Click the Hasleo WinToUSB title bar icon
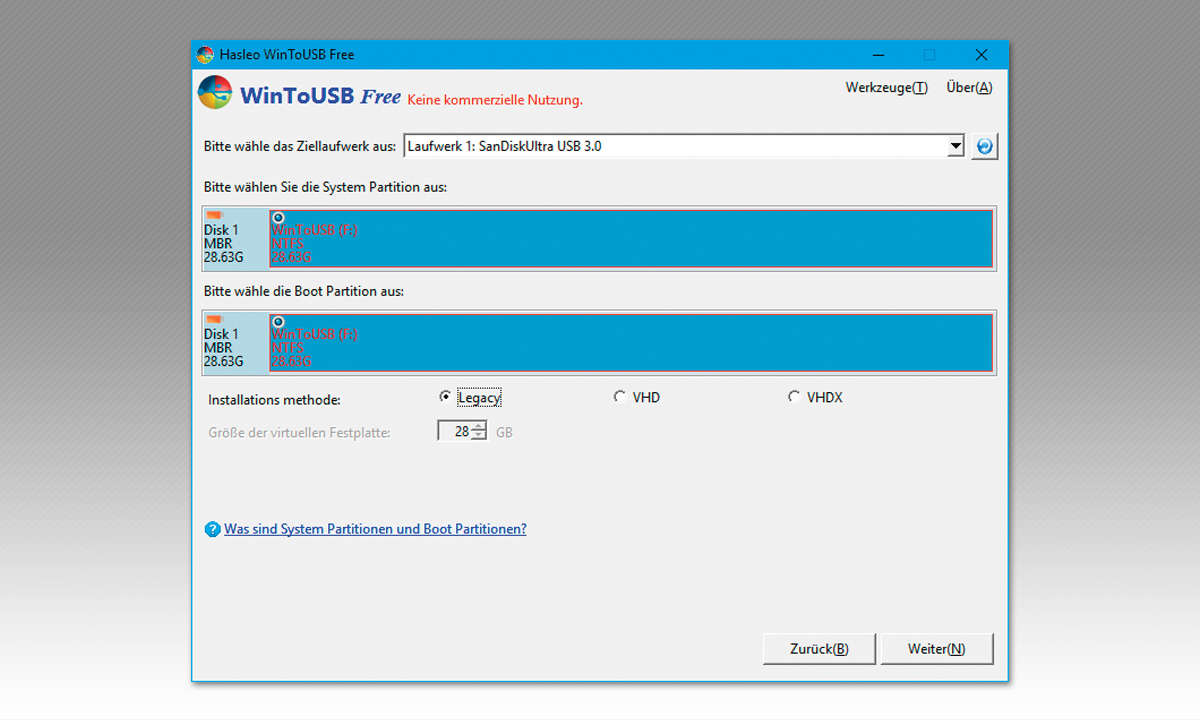1200x720 pixels. pyautogui.click(x=205, y=55)
